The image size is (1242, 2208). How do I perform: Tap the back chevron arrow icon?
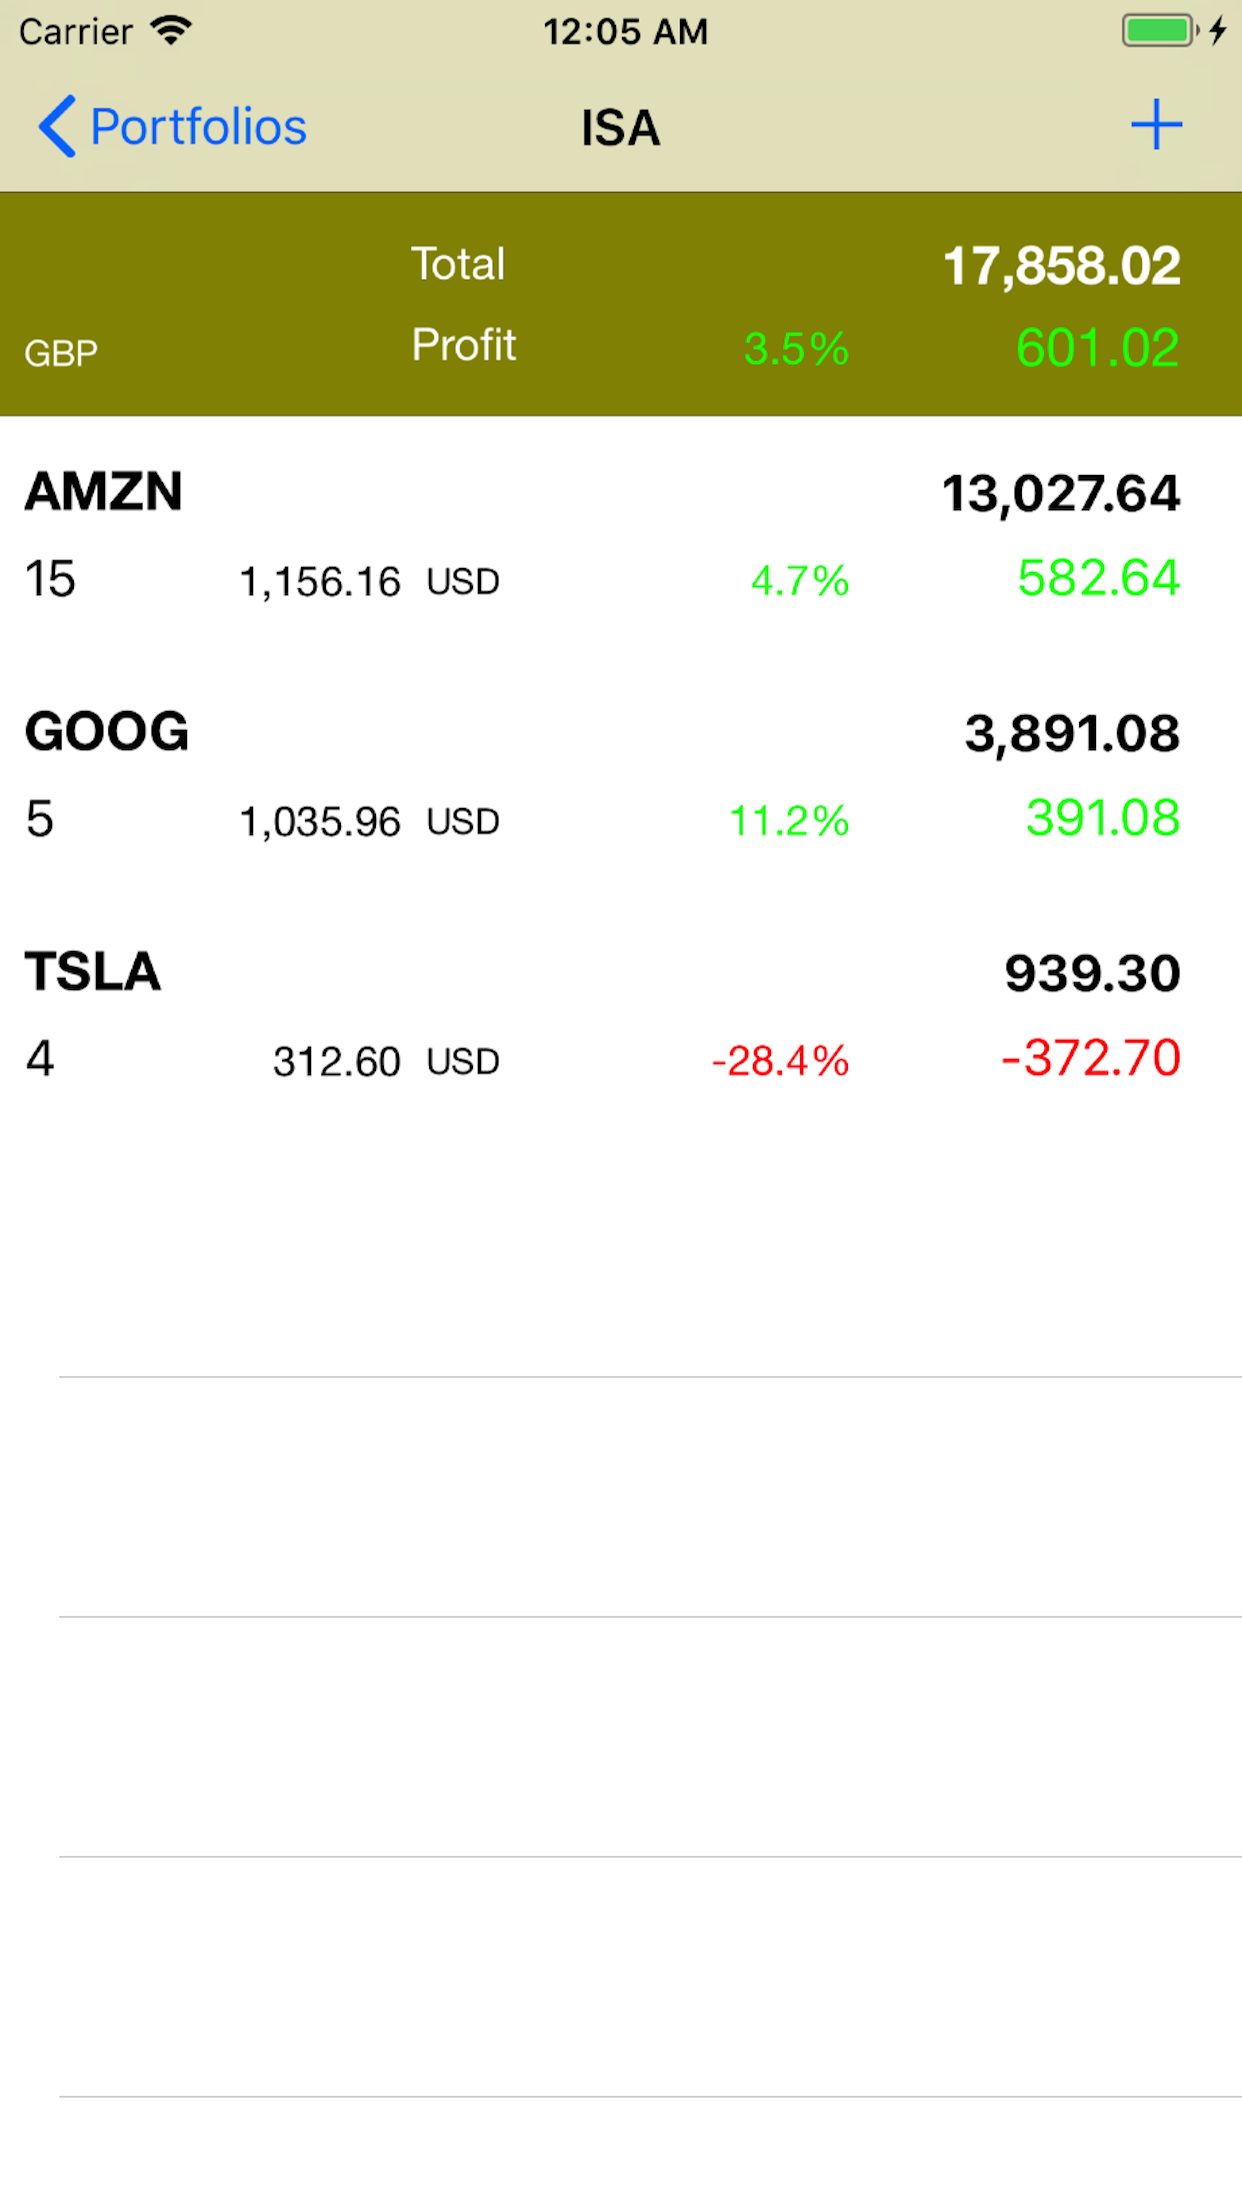coord(57,127)
